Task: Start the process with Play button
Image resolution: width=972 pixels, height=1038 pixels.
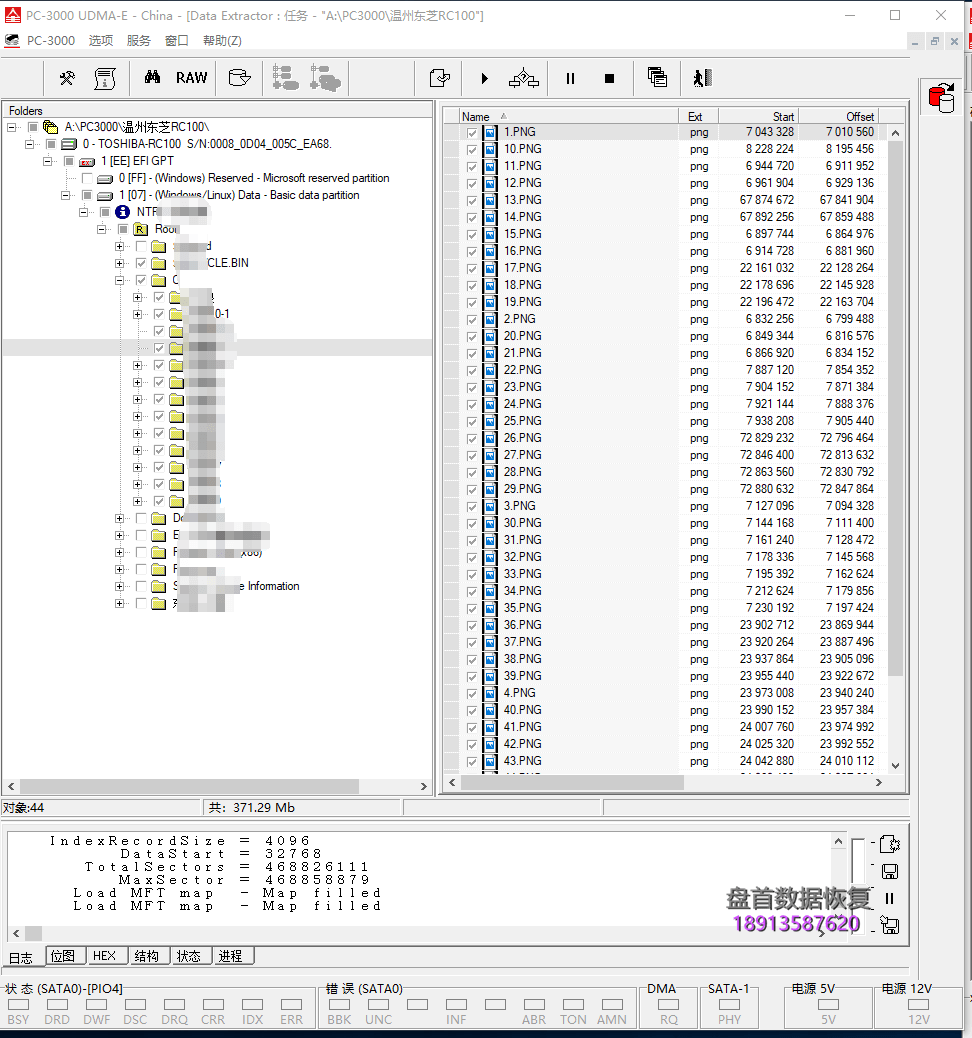Action: tap(485, 78)
